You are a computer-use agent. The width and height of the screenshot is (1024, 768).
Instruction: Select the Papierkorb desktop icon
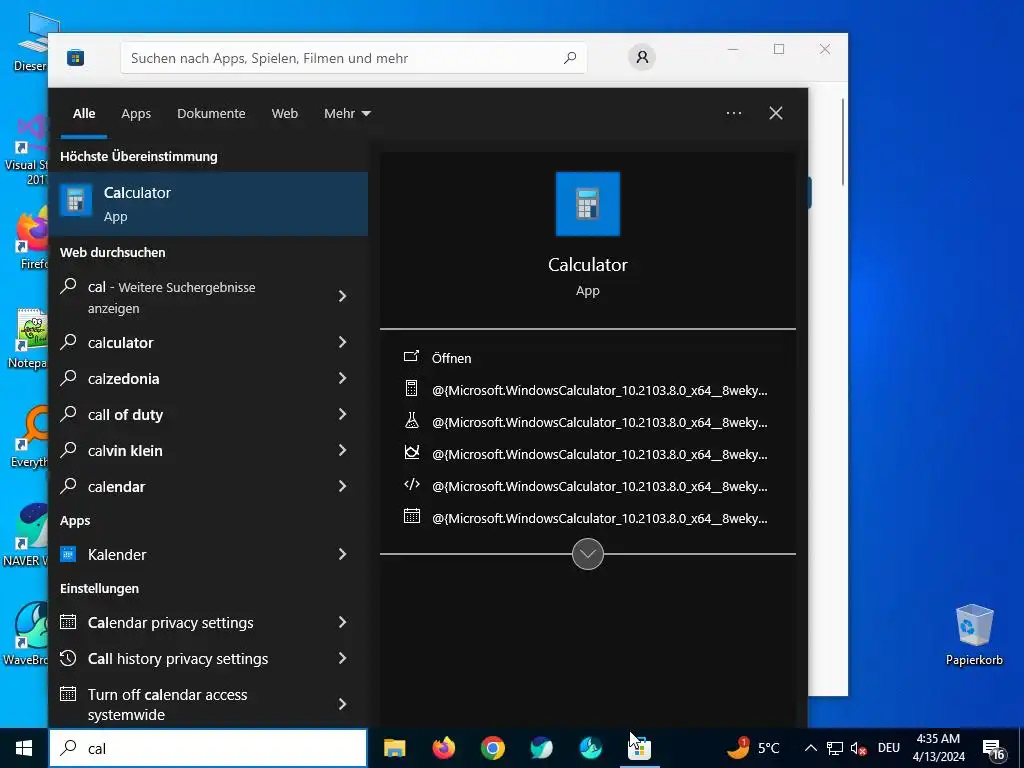(974, 634)
